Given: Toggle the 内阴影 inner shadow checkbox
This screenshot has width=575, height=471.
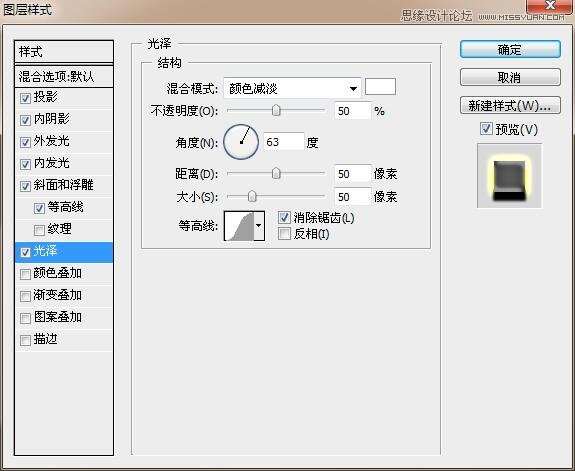Looking at the screenshot, I should 25,120.
